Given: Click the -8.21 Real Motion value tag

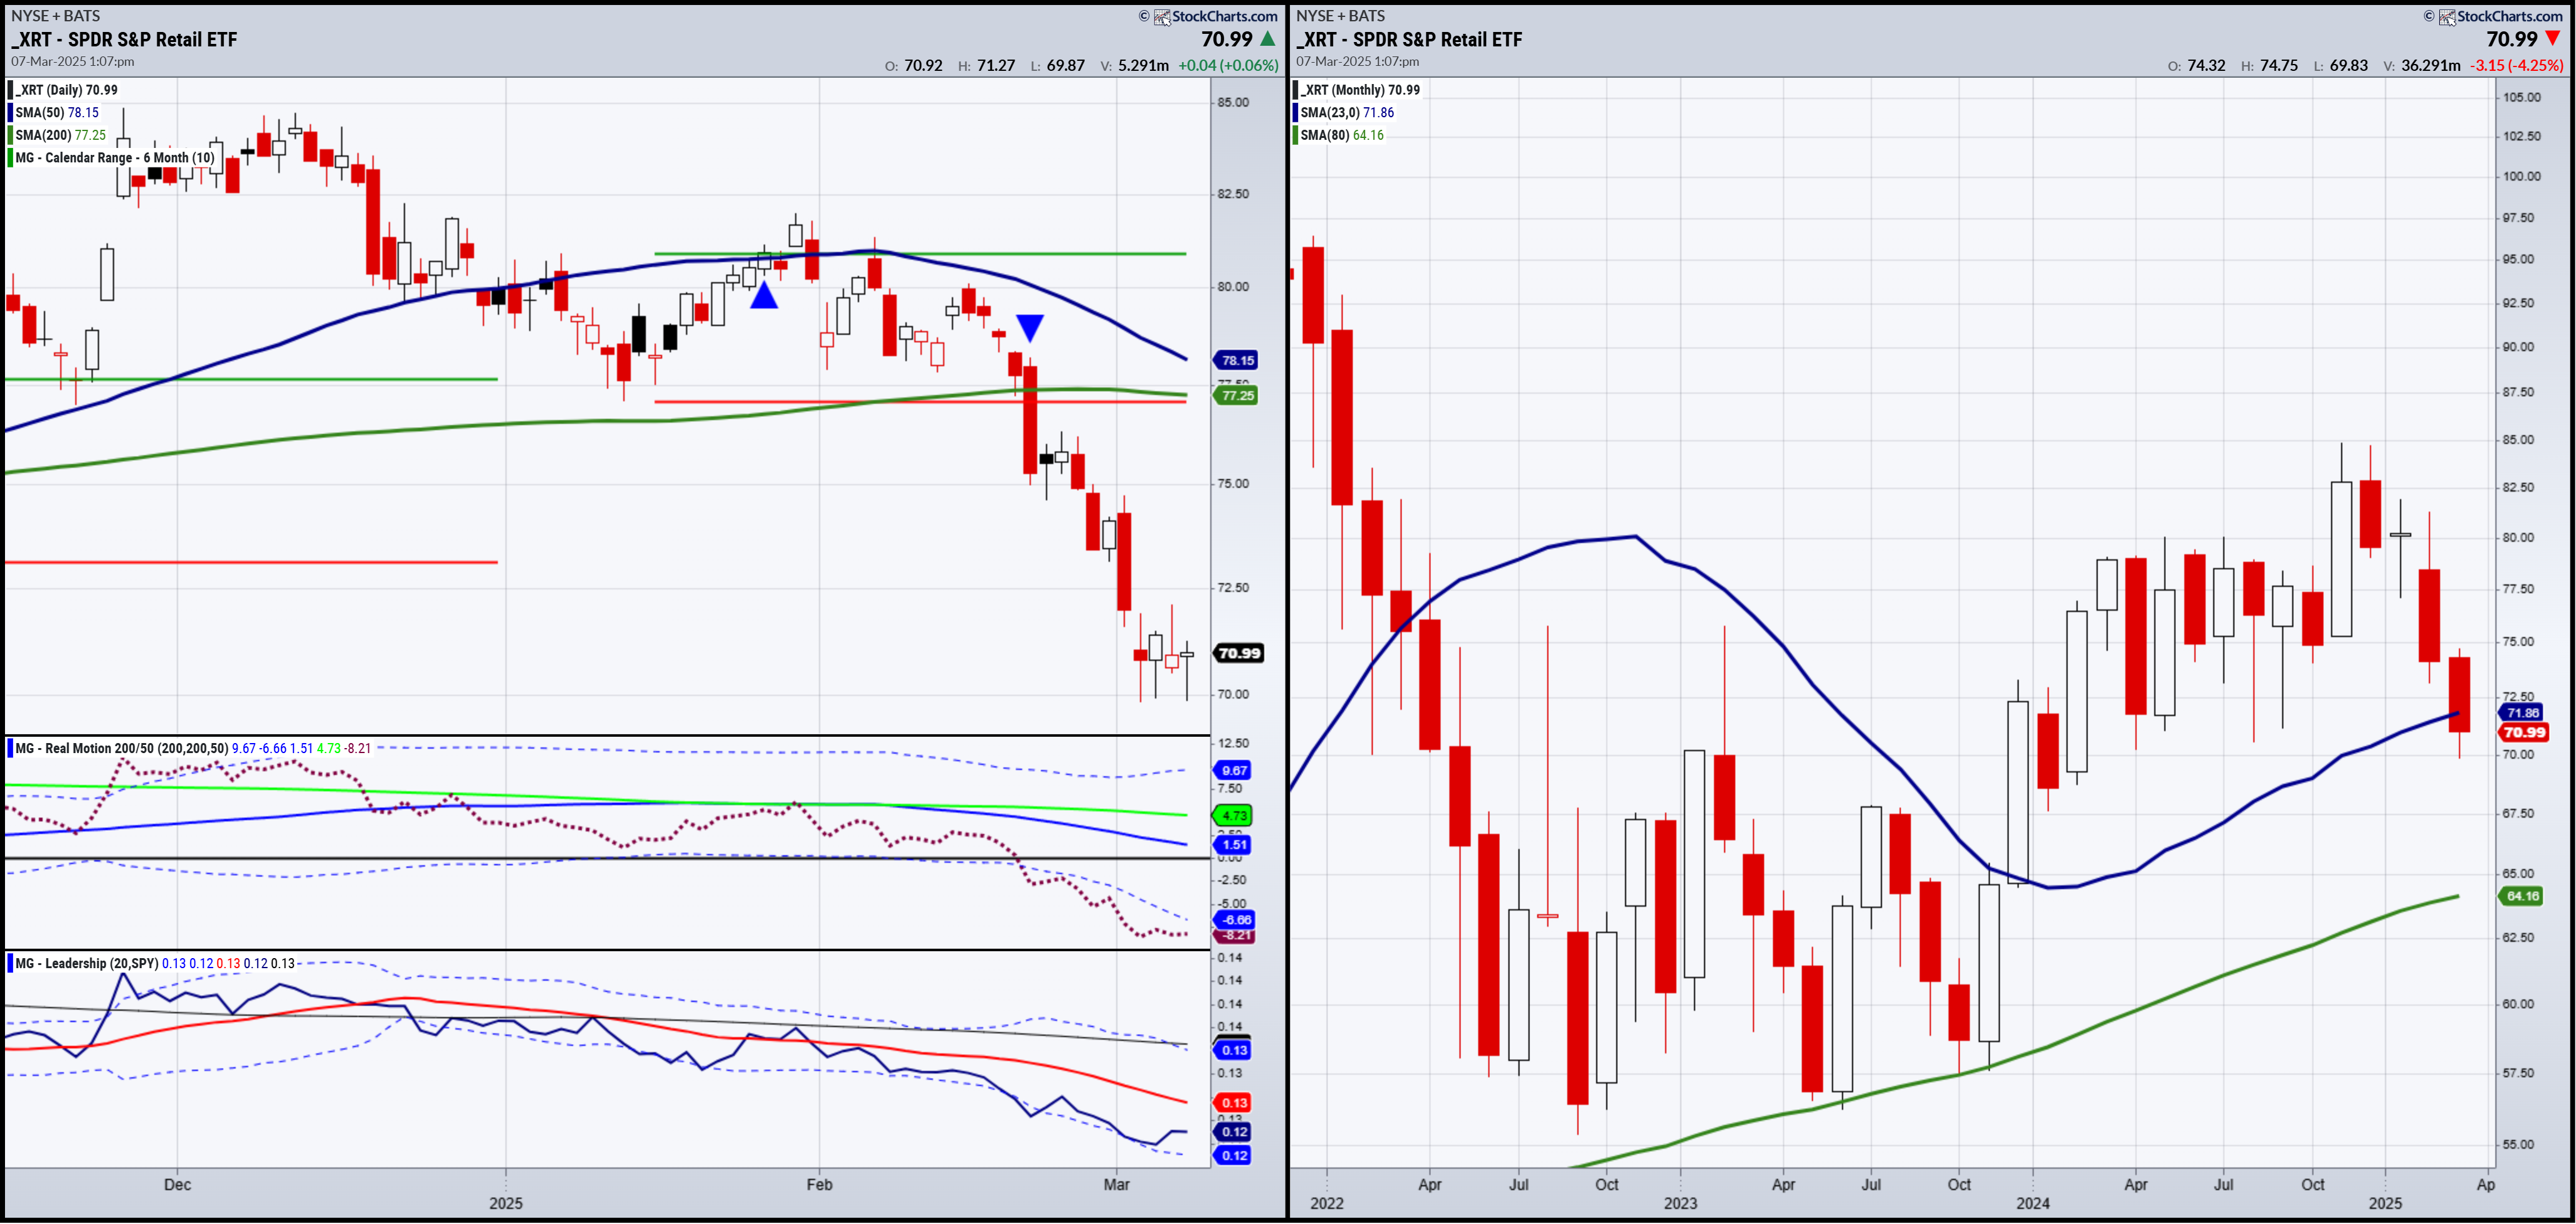Looking at the screenshot, I should coord(1235,936).
